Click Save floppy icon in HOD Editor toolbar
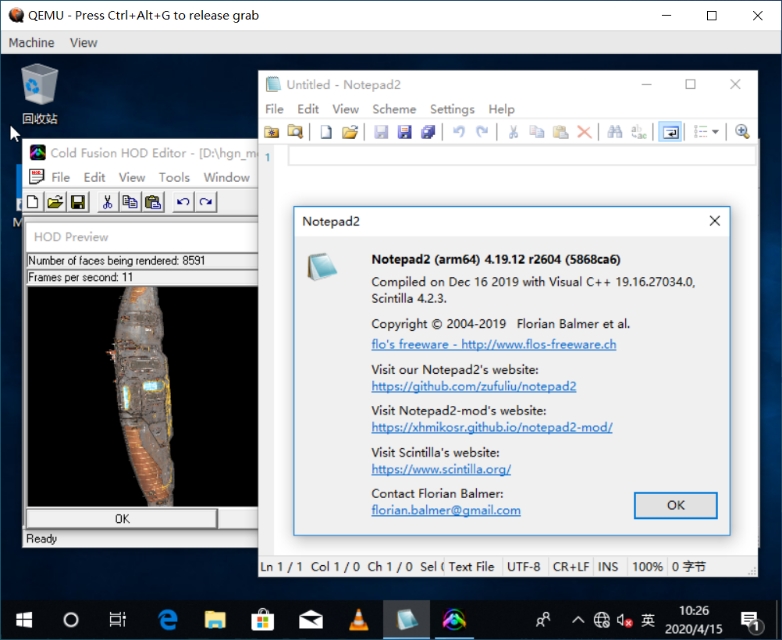This screenshot has height=640, width=782. coord(78,202)
